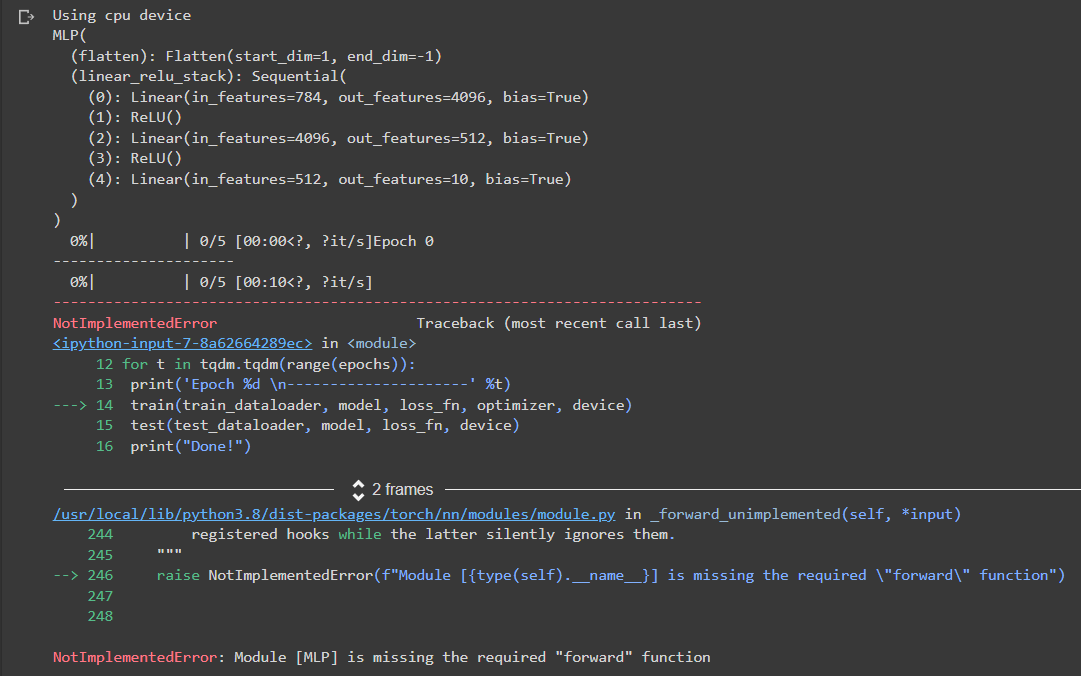Image resolution: width=1081 pixels, height=676 pixels.
Task: Click the print("Done!") statement on line 16
Action: click(x=190, y=445)
